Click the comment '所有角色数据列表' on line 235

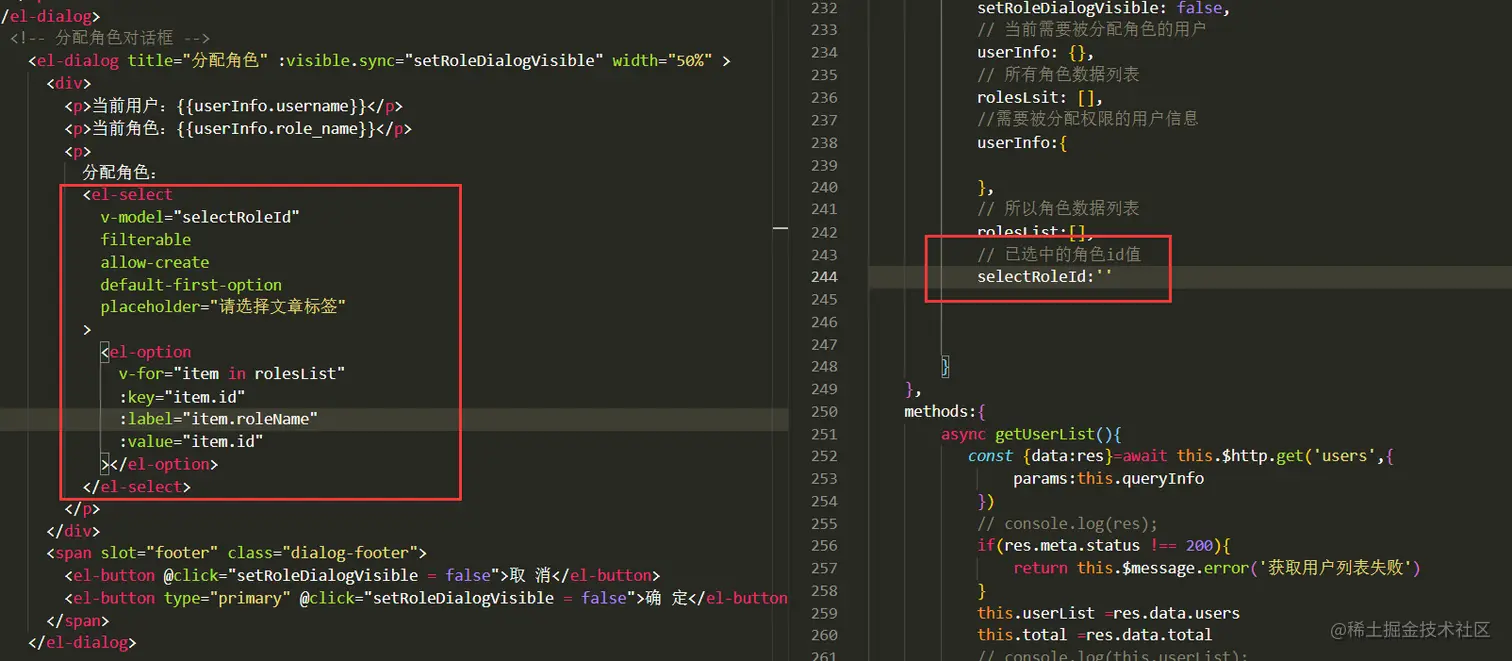pos(1058,75)
